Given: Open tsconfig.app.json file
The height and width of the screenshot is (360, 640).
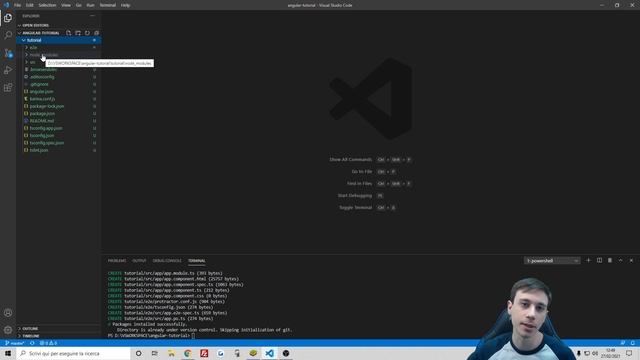Looking at the screenshot, I should point(59,129).
